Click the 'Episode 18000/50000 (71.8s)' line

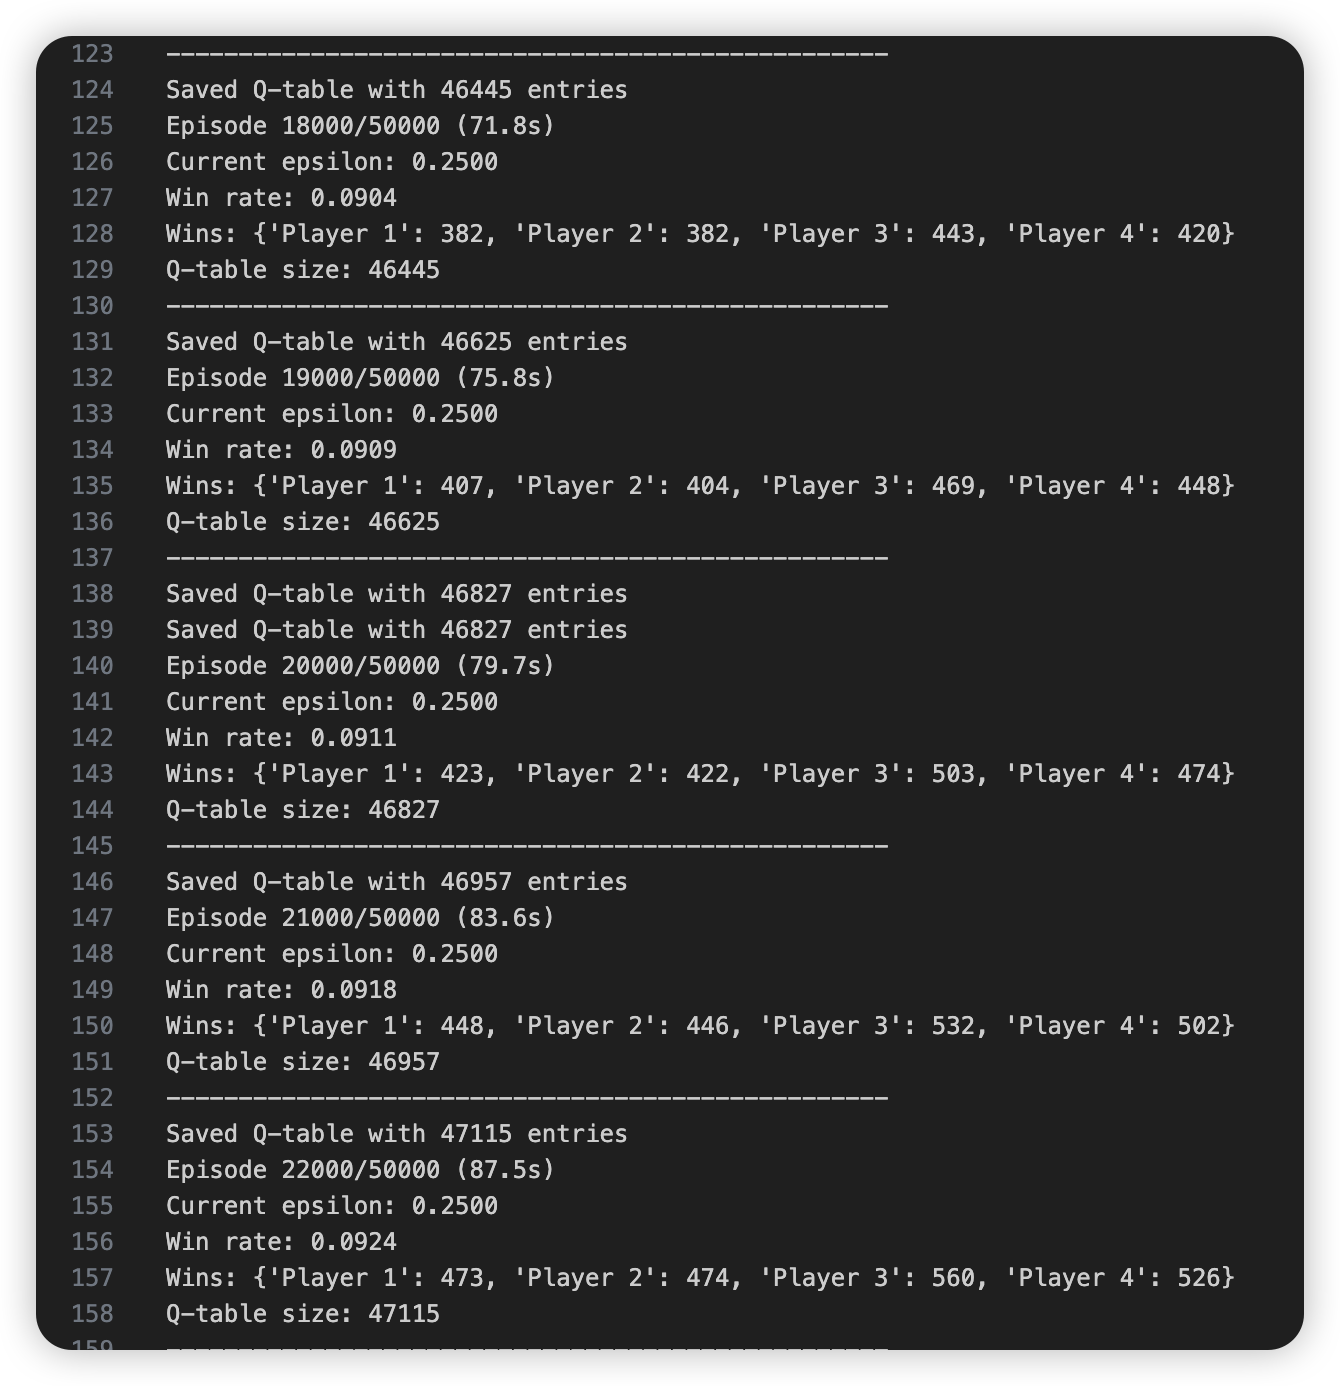360,126
